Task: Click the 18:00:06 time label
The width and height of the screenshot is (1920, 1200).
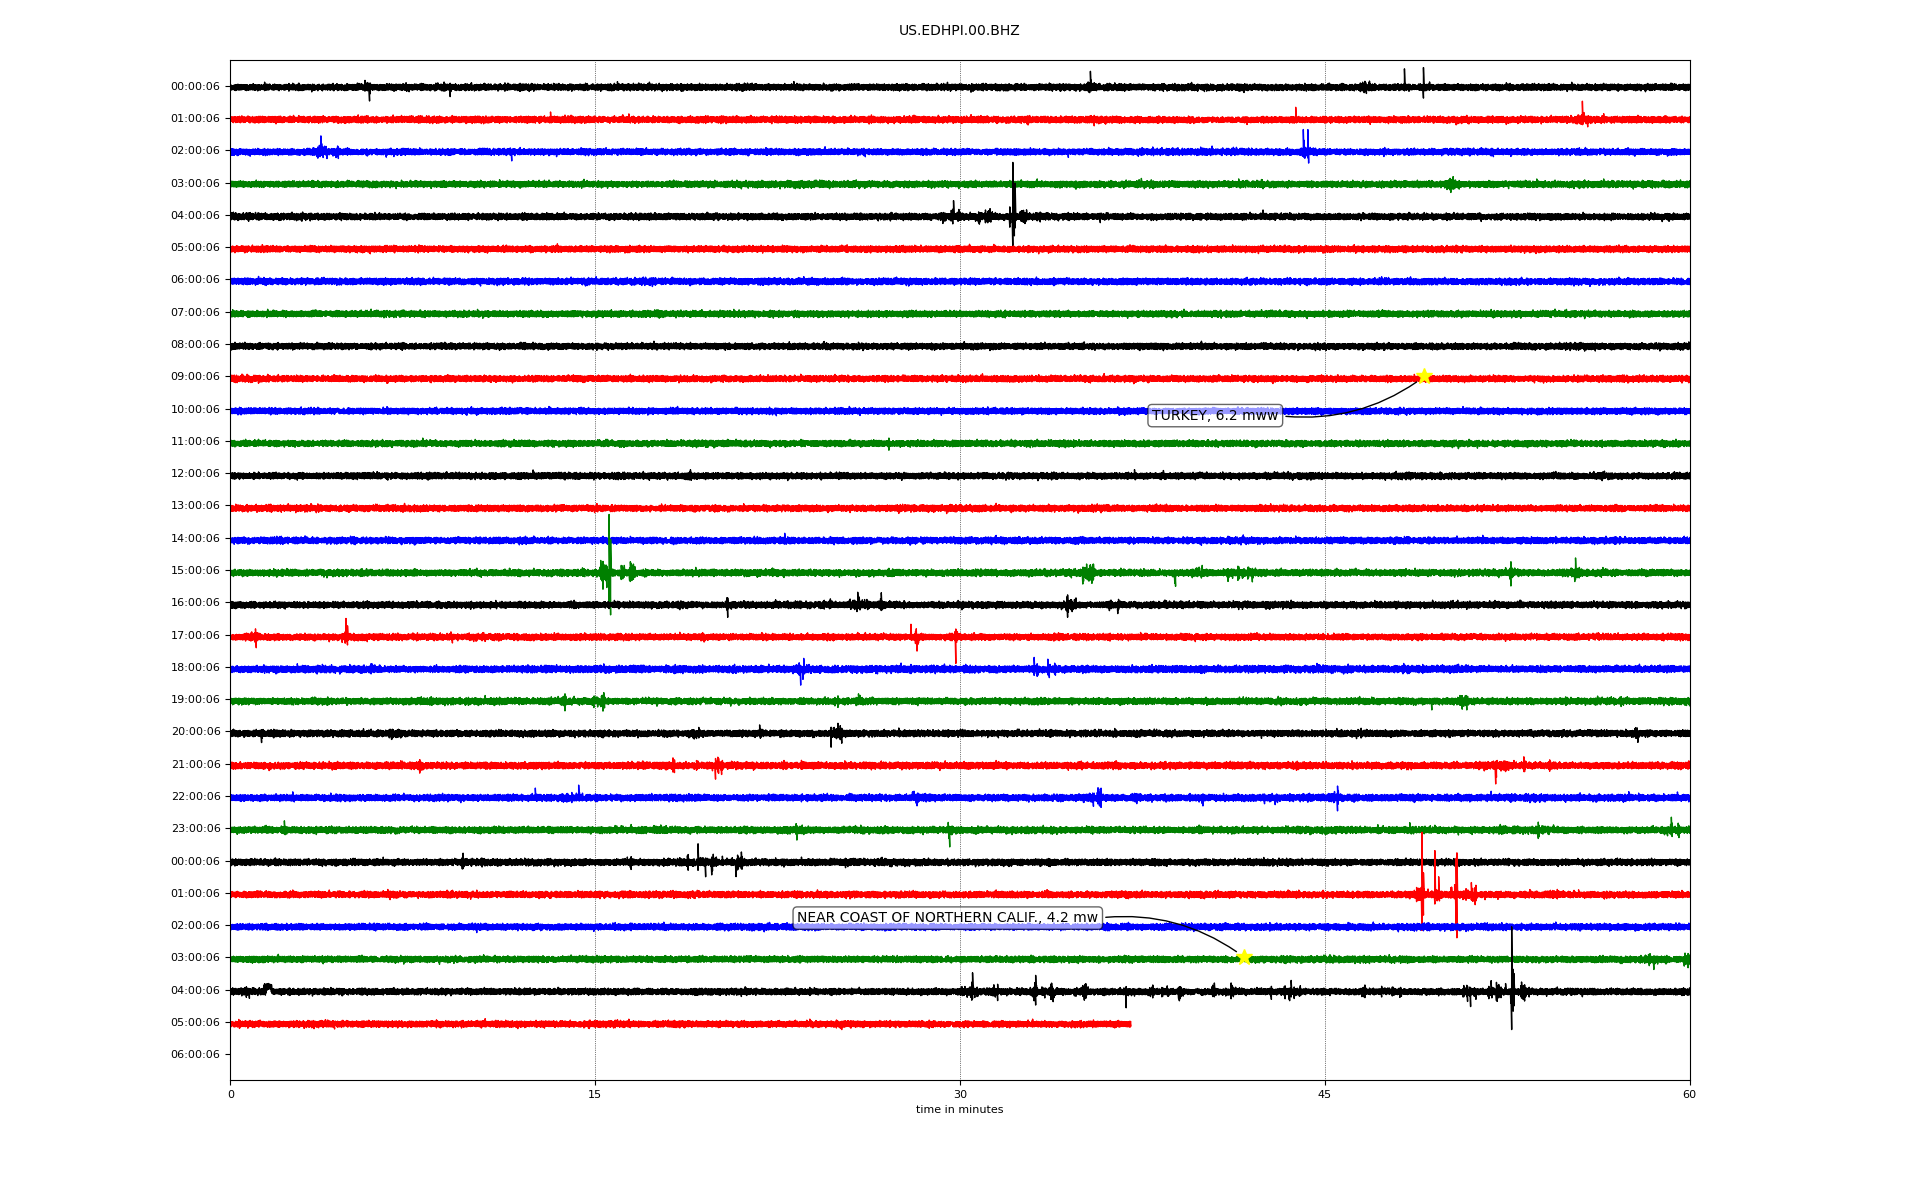Action: tap(195, 668)
